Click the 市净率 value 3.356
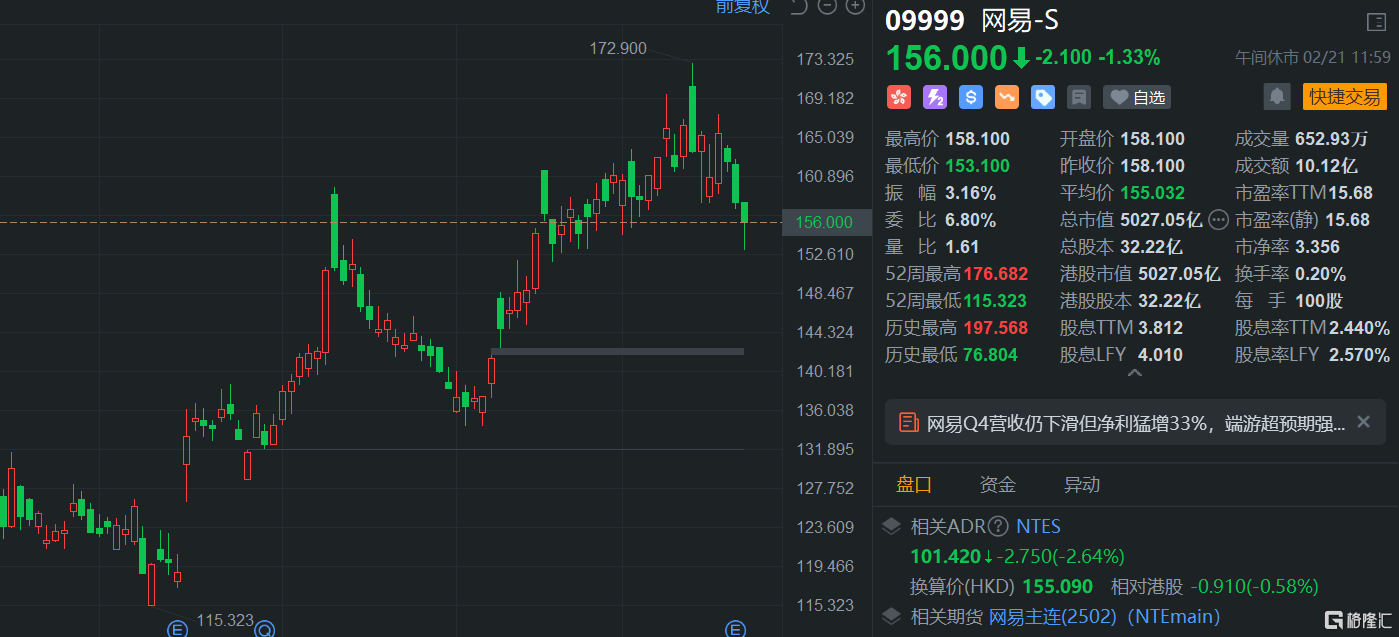 tap(1318, 247)
